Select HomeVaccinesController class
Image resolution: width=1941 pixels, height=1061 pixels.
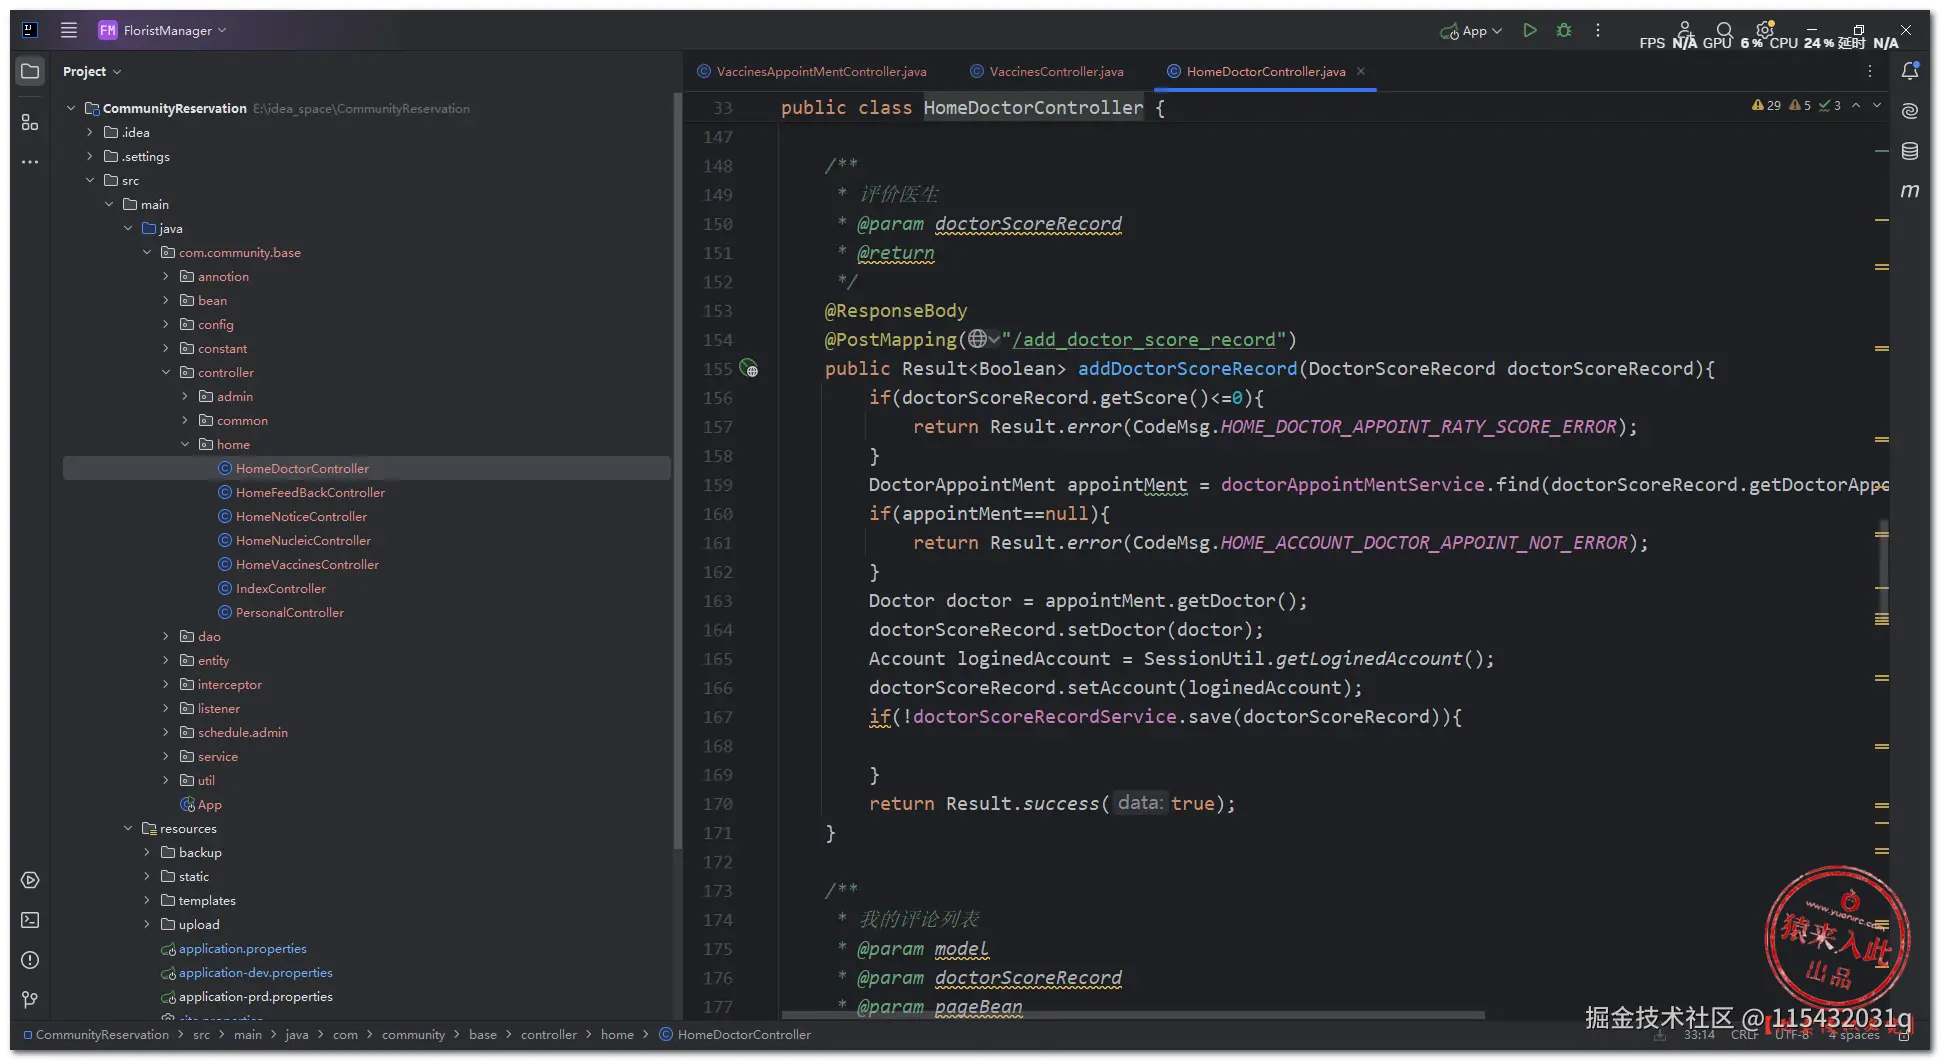pyautogui.click(x=307, y=564)
